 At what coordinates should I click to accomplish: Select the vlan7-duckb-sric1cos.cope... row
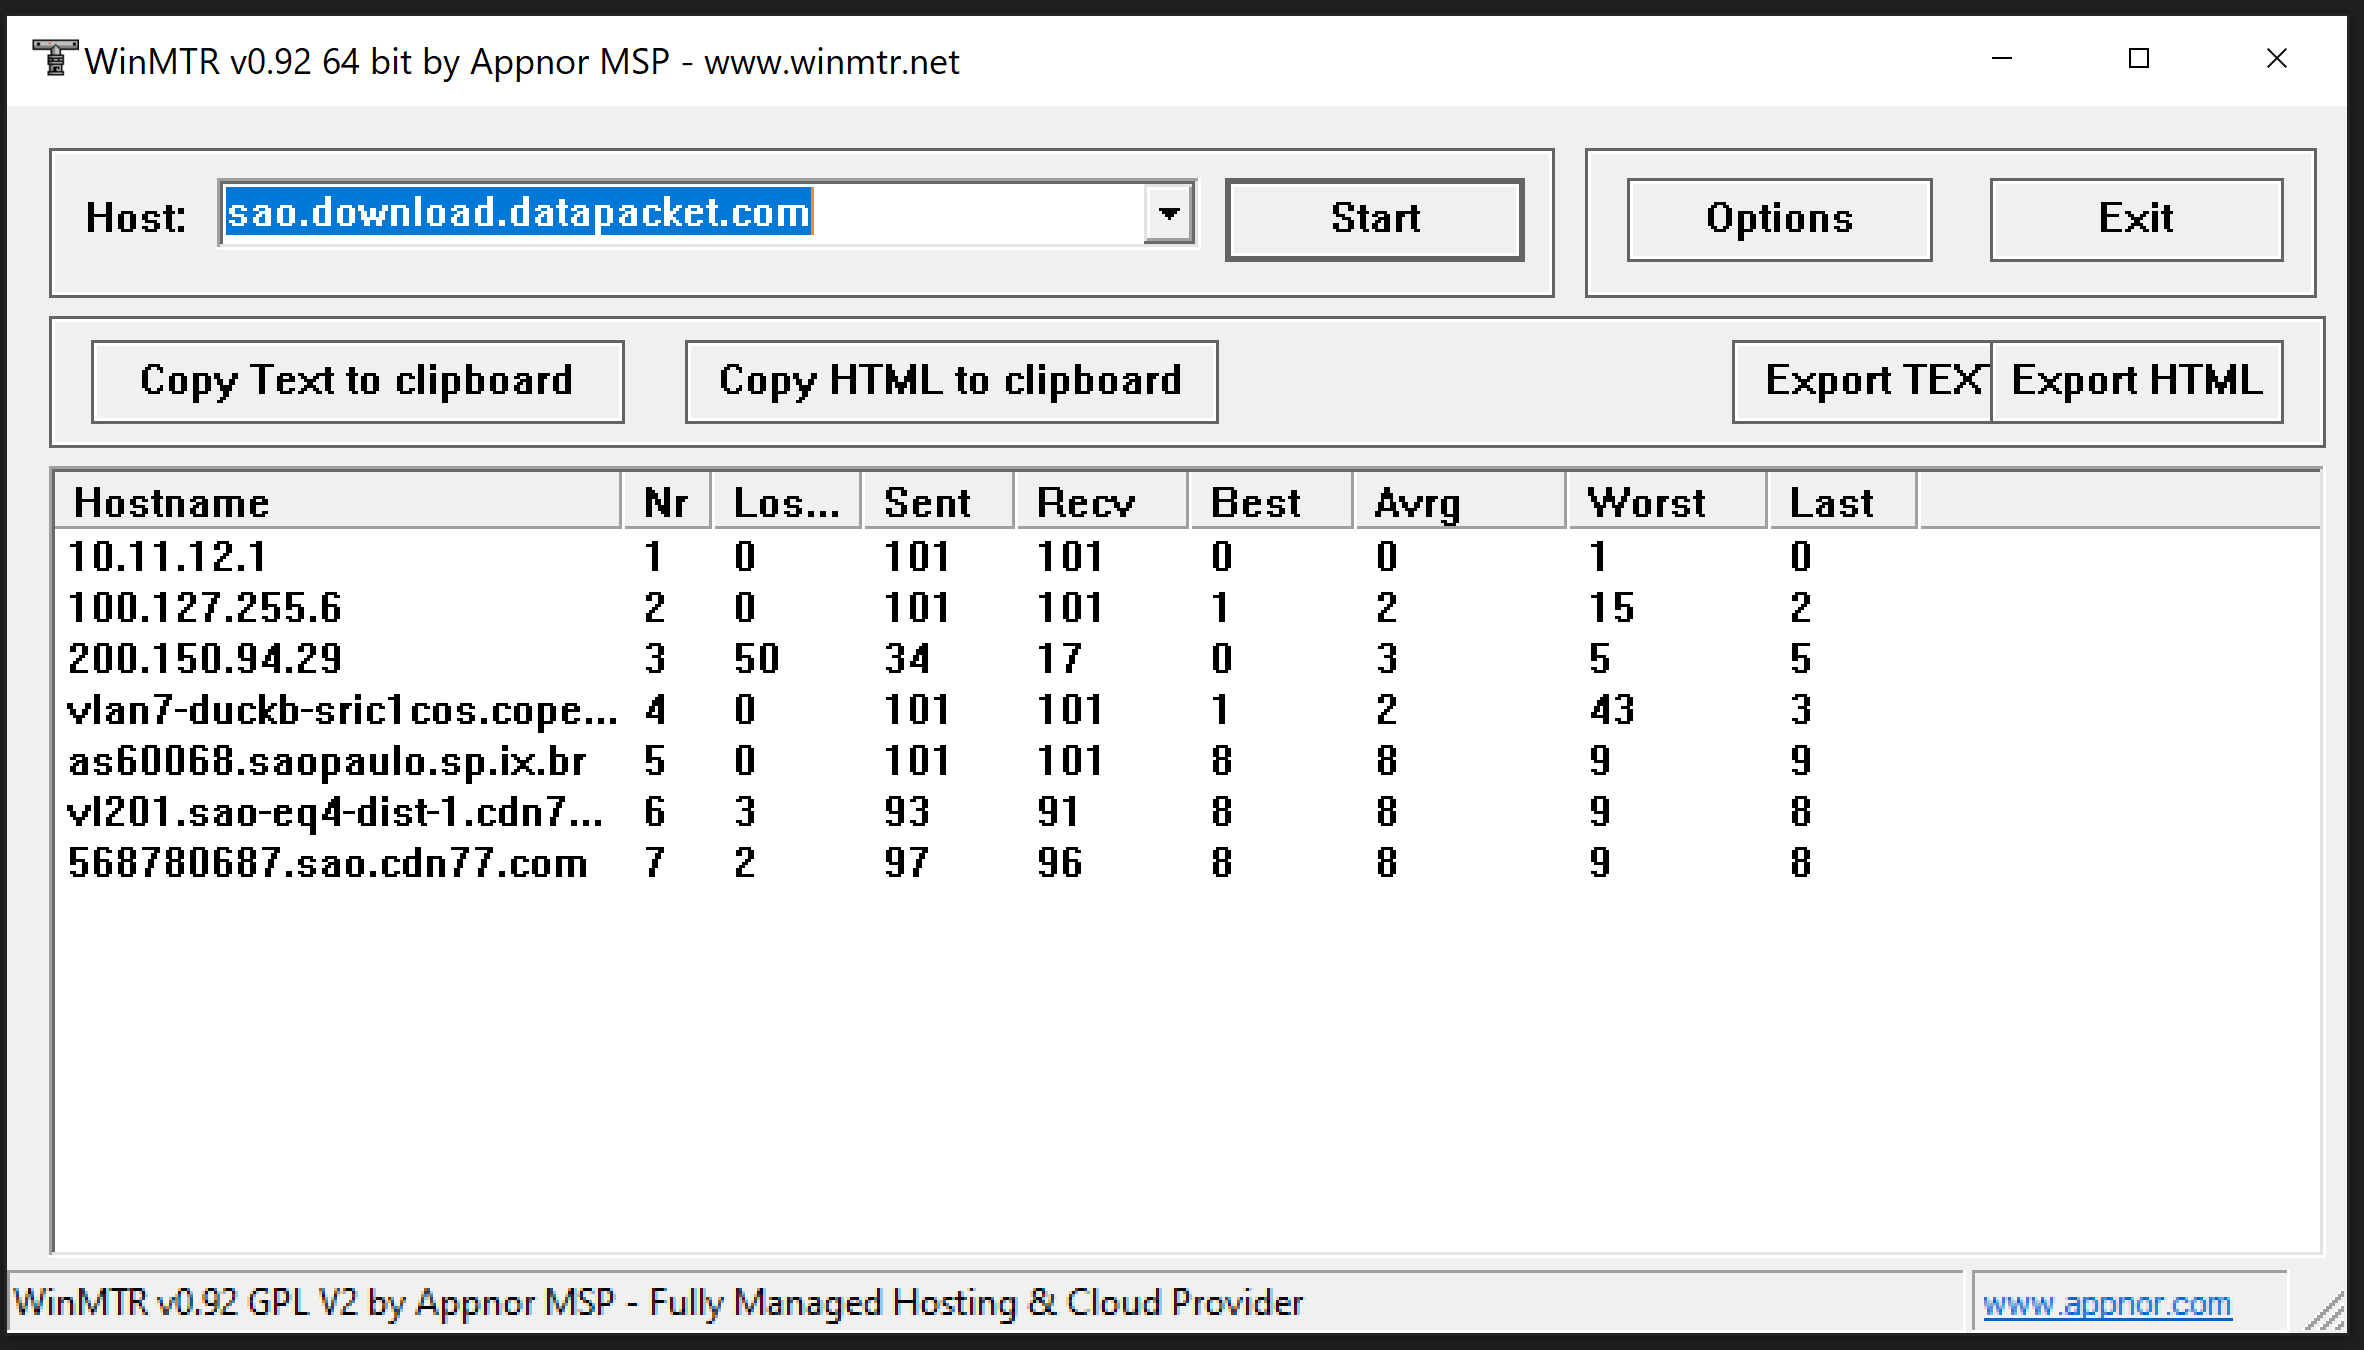pyautogui.click(x=986, y=709)
